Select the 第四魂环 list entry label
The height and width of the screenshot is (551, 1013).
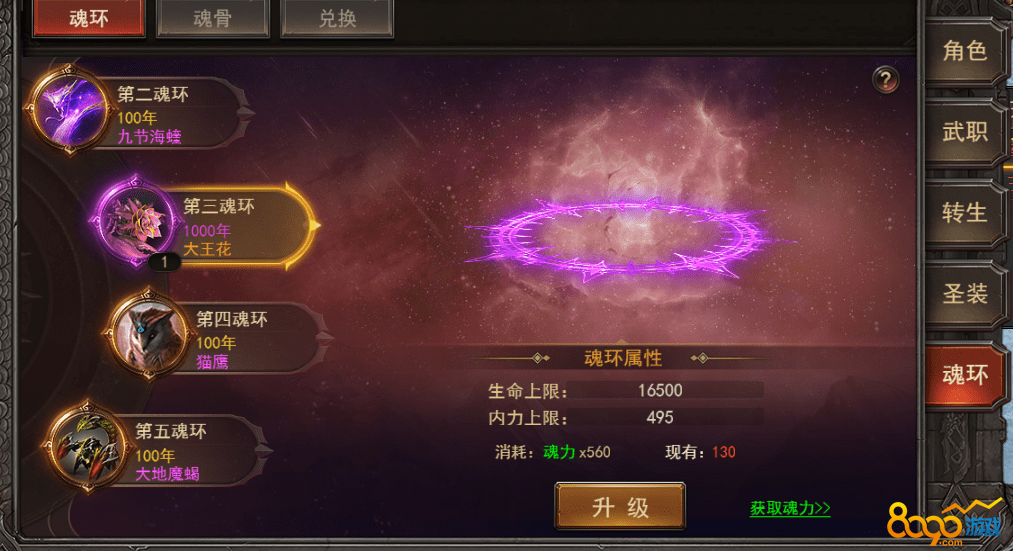click(231, 319)
